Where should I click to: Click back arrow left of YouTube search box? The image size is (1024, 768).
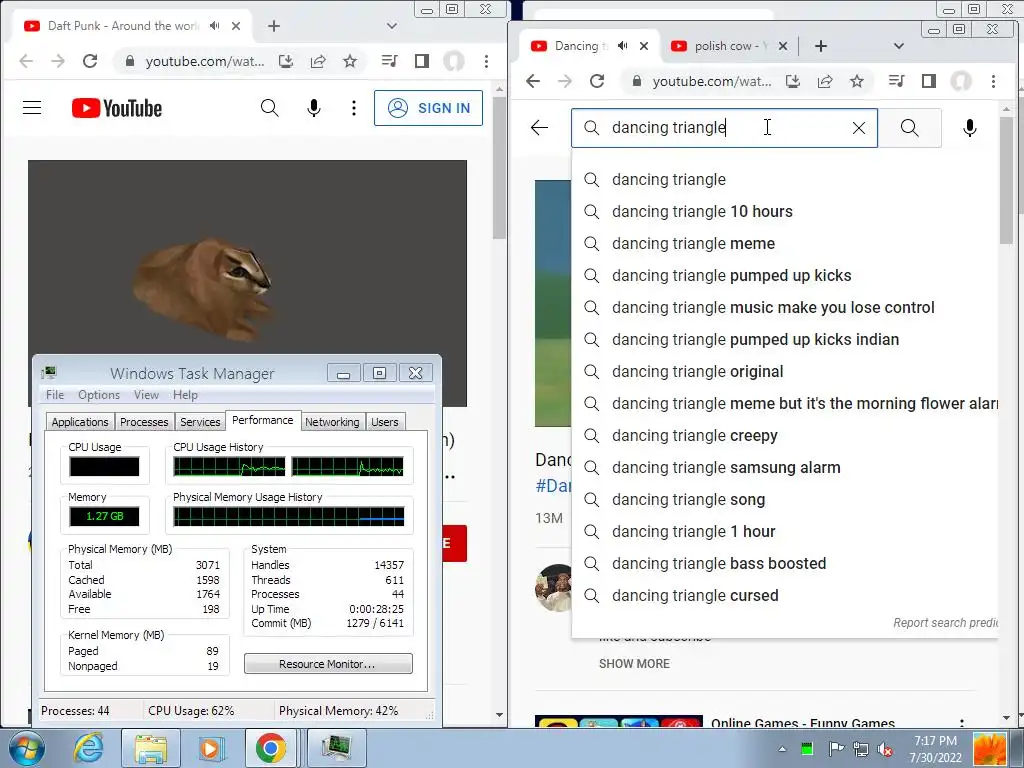(539, 127)
